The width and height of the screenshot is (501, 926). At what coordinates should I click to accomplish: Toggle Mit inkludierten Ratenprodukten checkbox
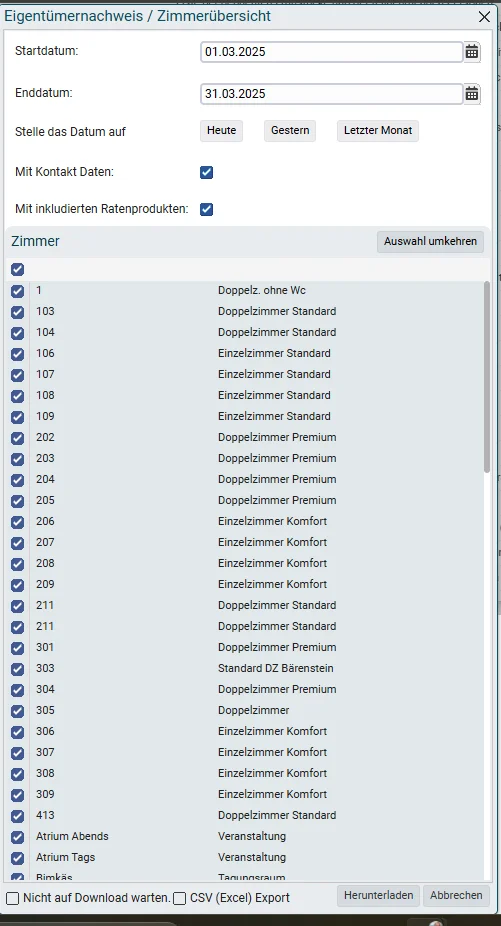point(206,209)
